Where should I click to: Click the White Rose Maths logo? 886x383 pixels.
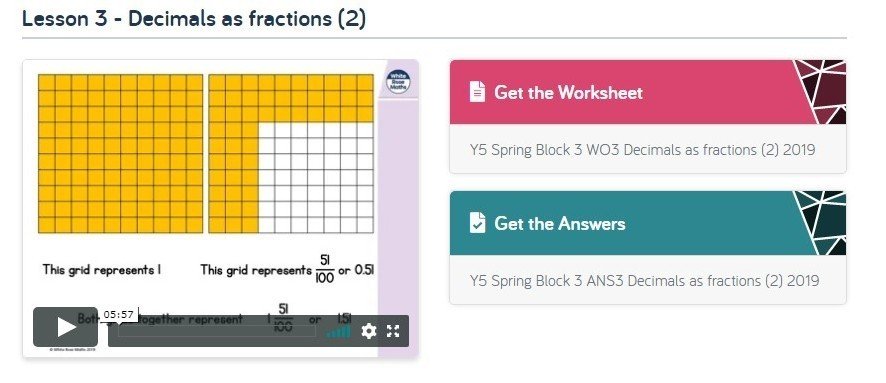pos(398,82)
